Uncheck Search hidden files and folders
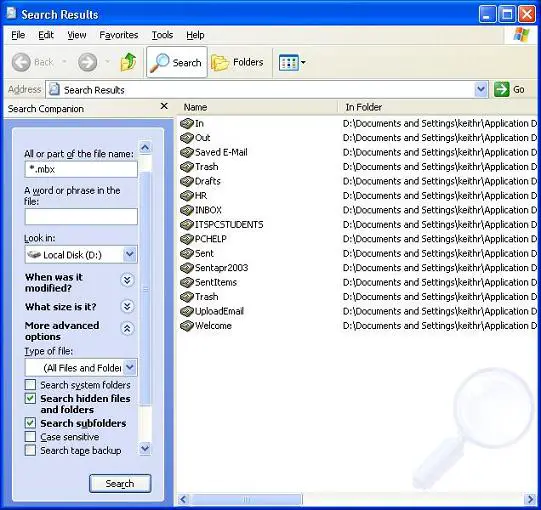The width and height of the screenshot is (541, 510). (x=30, y=398)
